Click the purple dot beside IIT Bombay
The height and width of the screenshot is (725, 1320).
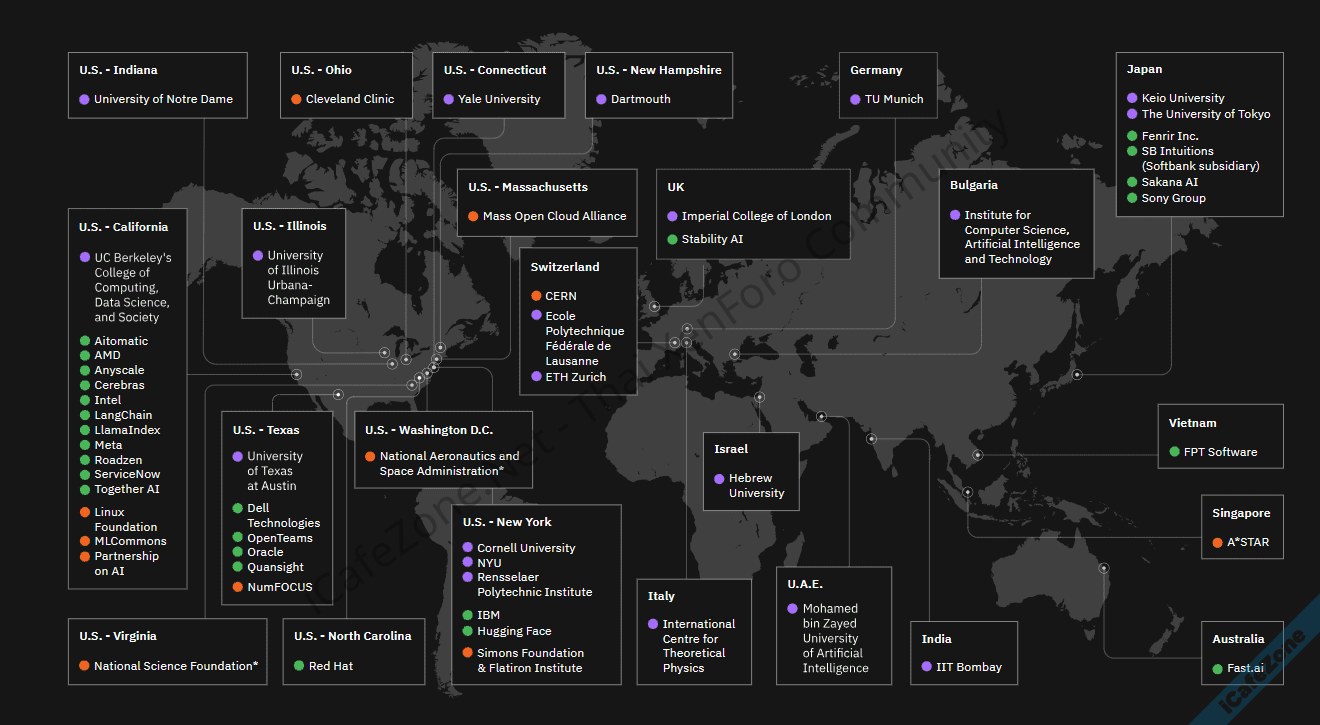927,667
